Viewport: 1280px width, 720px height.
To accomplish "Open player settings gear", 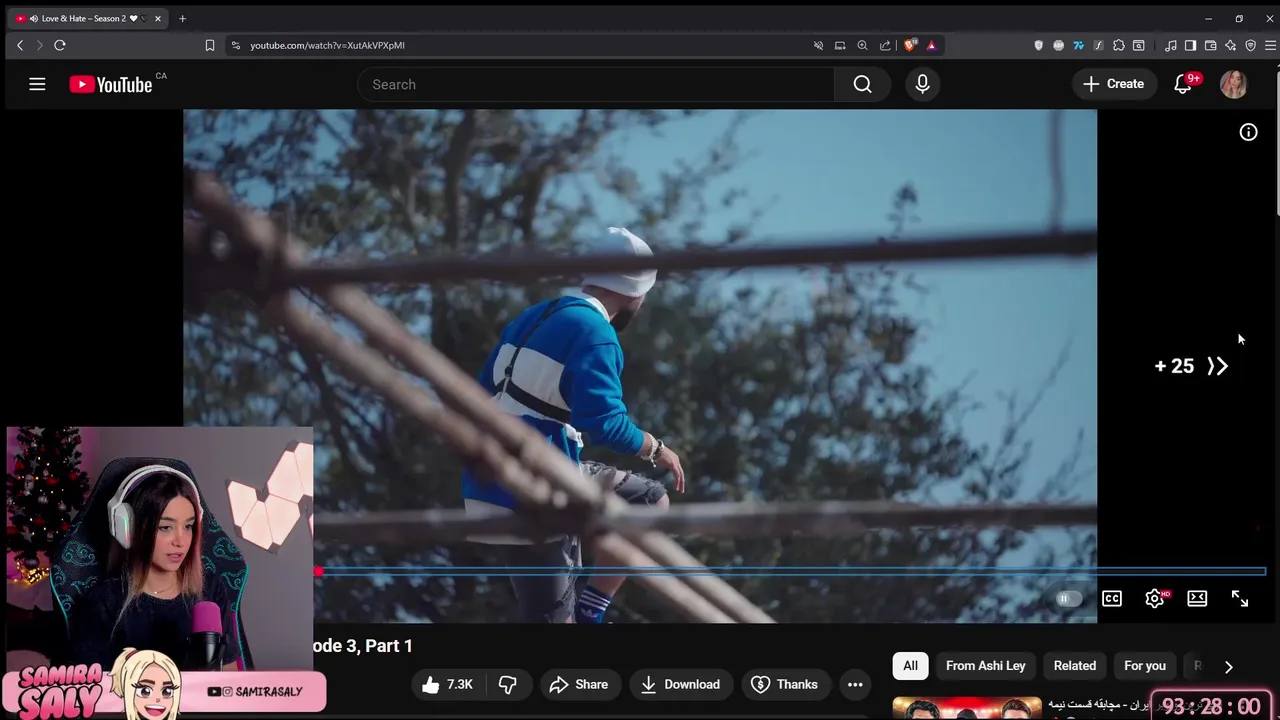I will 1155,598.
